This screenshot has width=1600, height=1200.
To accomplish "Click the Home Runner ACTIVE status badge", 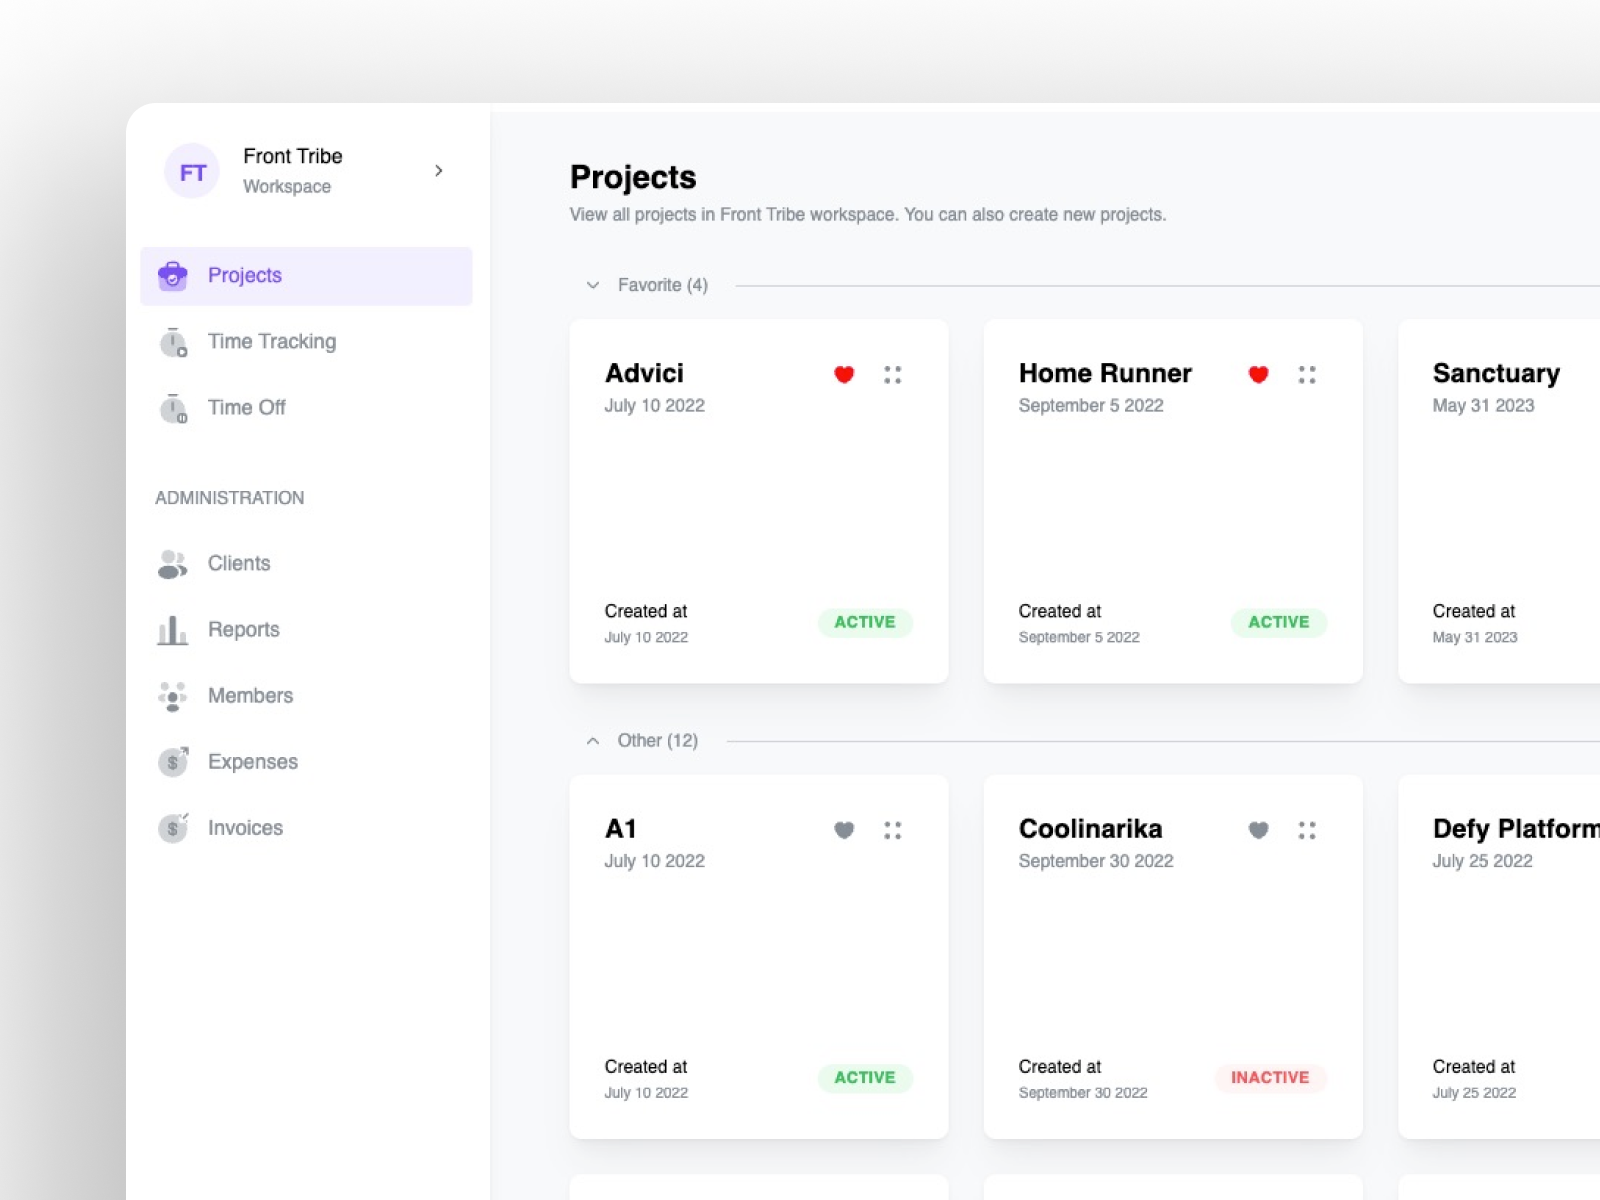I will pos(1279,622).
